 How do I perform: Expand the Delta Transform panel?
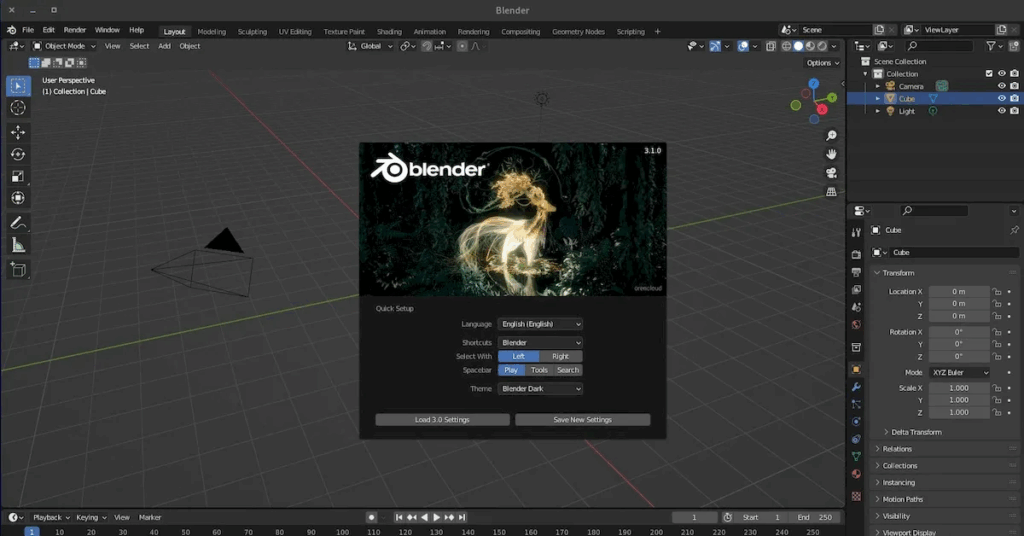(x=915, y=432)
